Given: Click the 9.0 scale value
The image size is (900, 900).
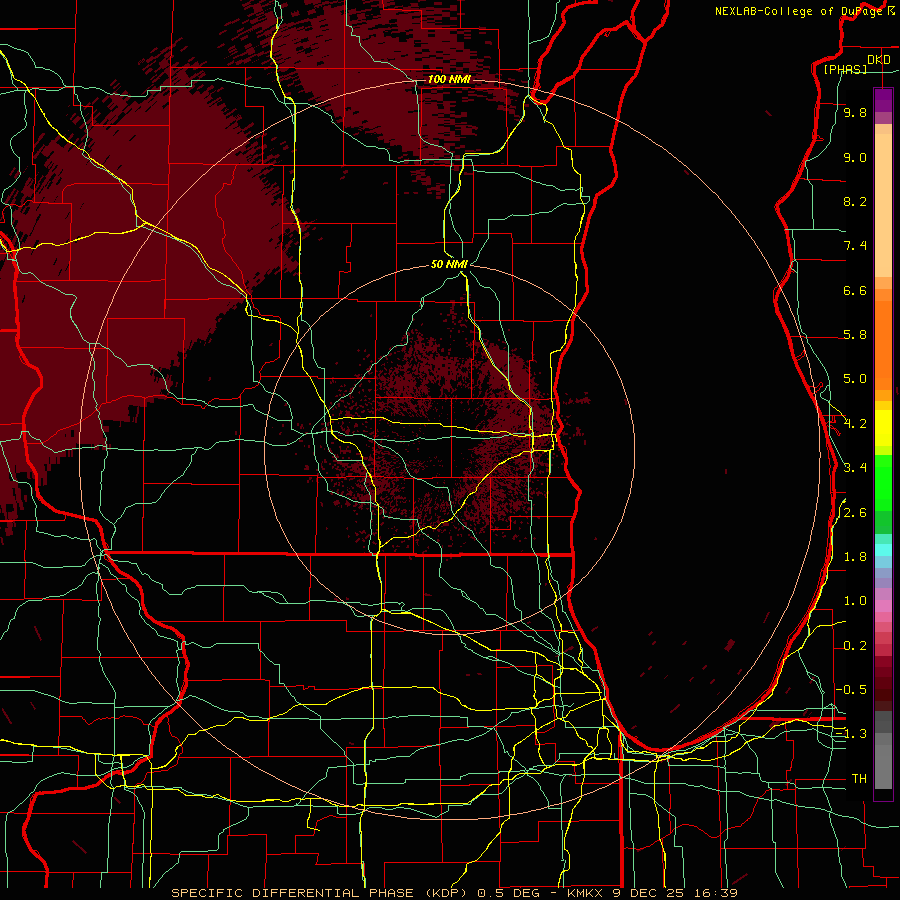Looking at the screenshot, I should coord(855,157).
